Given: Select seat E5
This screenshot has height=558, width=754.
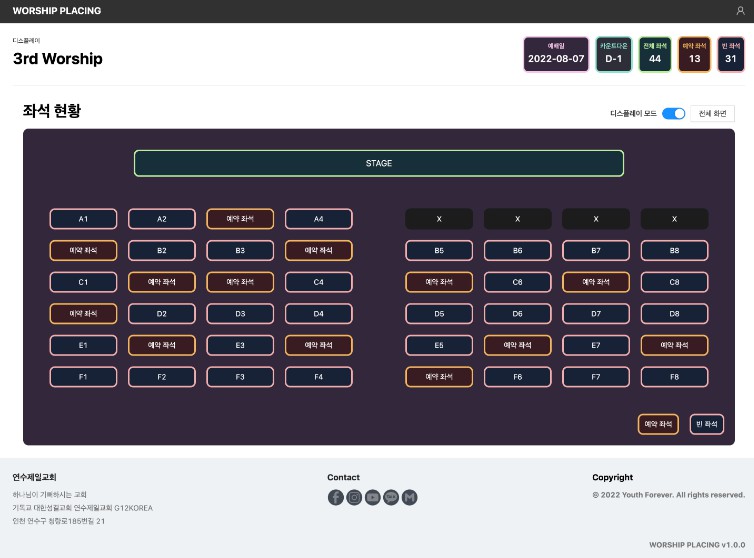Looking at the screenshot, I should (439, 345).
